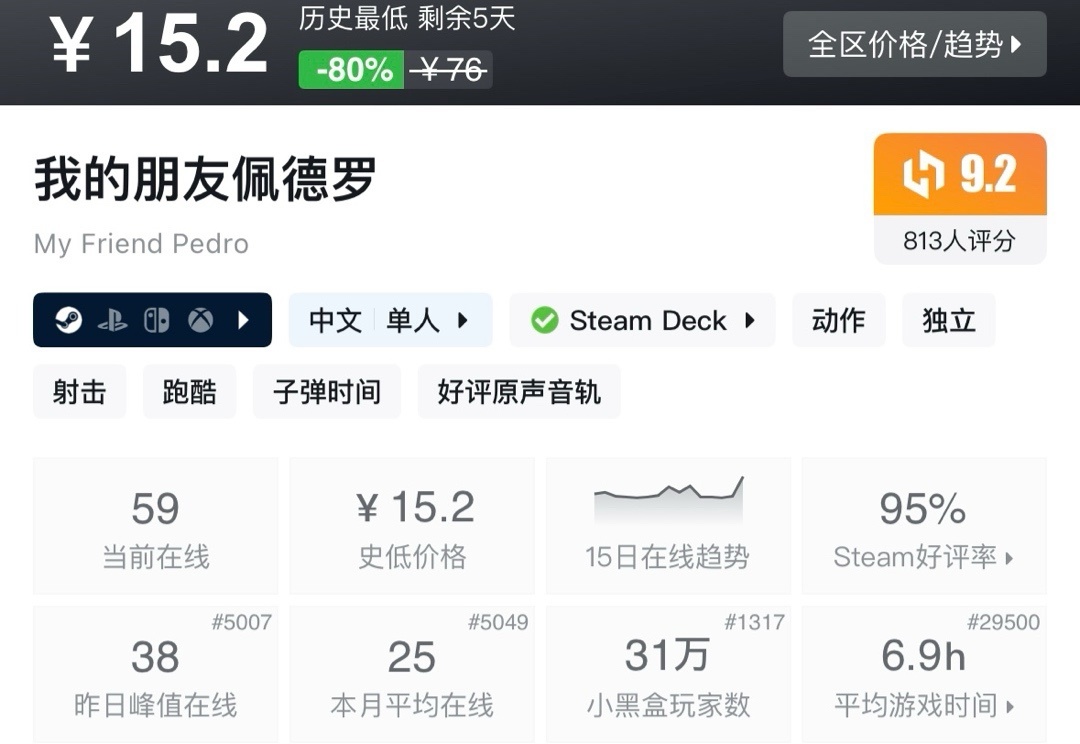Viewport: 1080px width, 744px height.
Task: Click the PlayStation platform icon
Action: [x=112, y=321]
